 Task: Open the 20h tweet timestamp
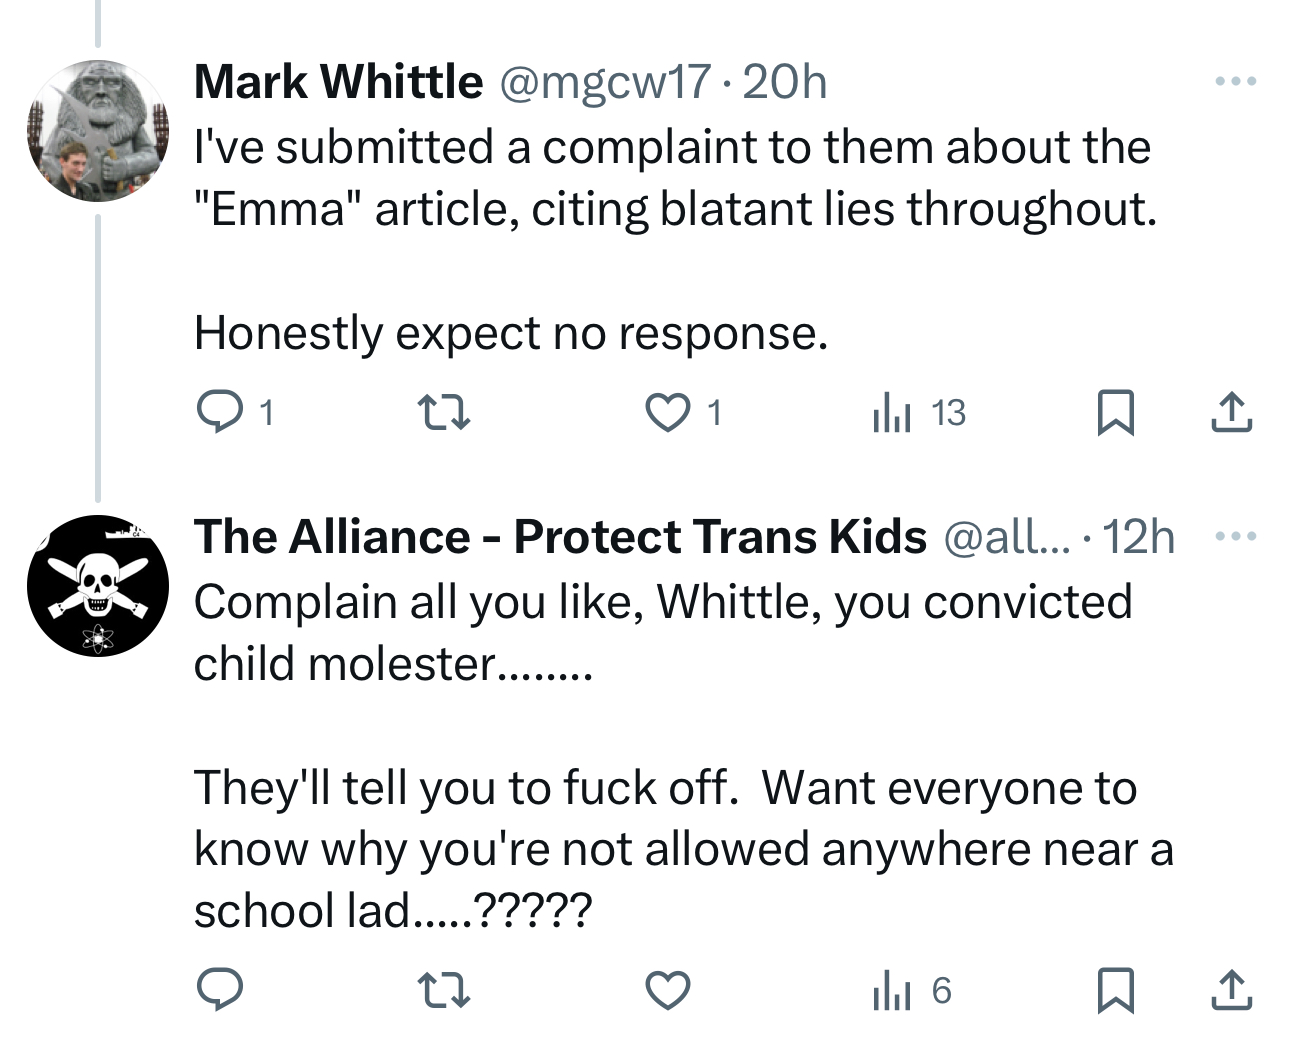pos(786,81)
